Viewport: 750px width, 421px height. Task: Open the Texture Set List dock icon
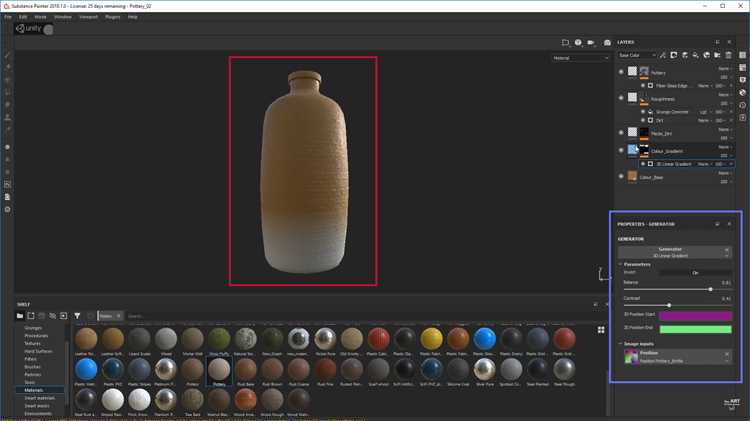[742, 55]
